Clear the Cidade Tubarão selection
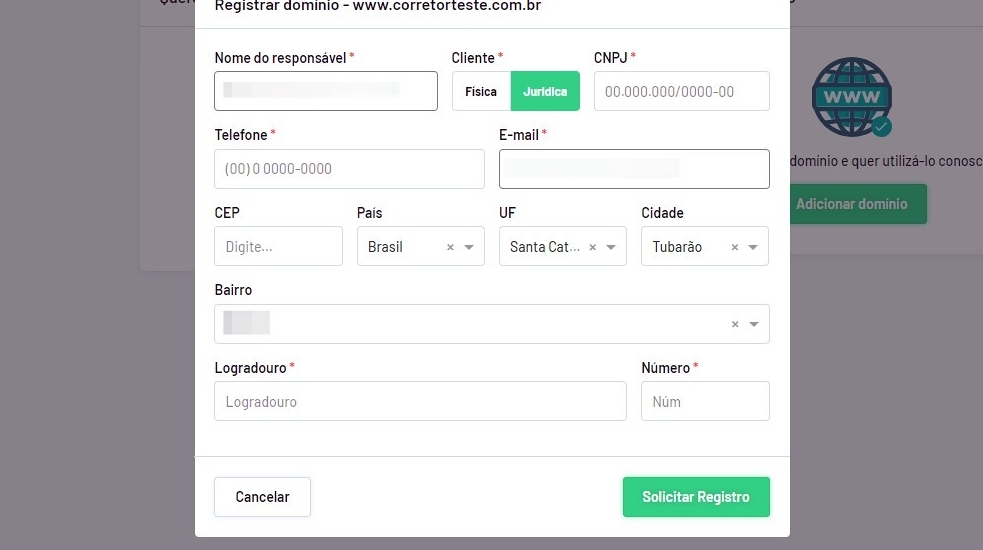983x550 pixels. pyautogui.click(x=735, y=247)
